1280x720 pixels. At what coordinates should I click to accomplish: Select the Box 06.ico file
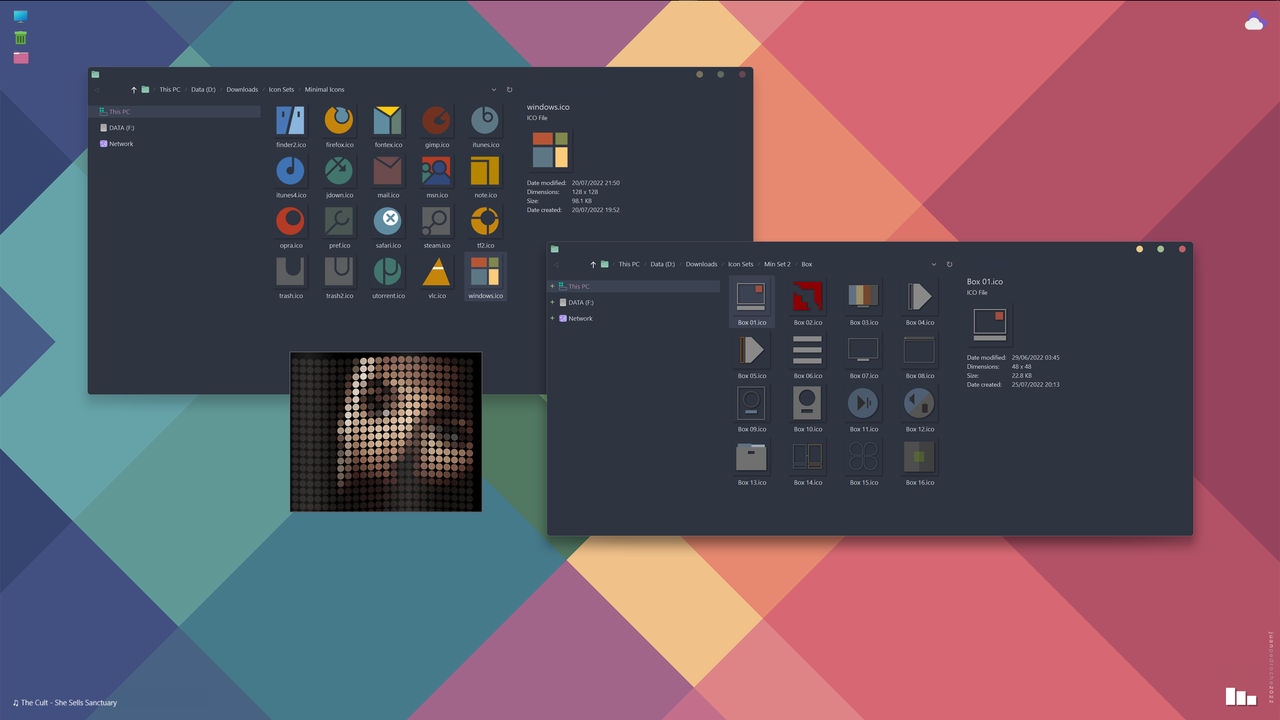click(808, 355)
